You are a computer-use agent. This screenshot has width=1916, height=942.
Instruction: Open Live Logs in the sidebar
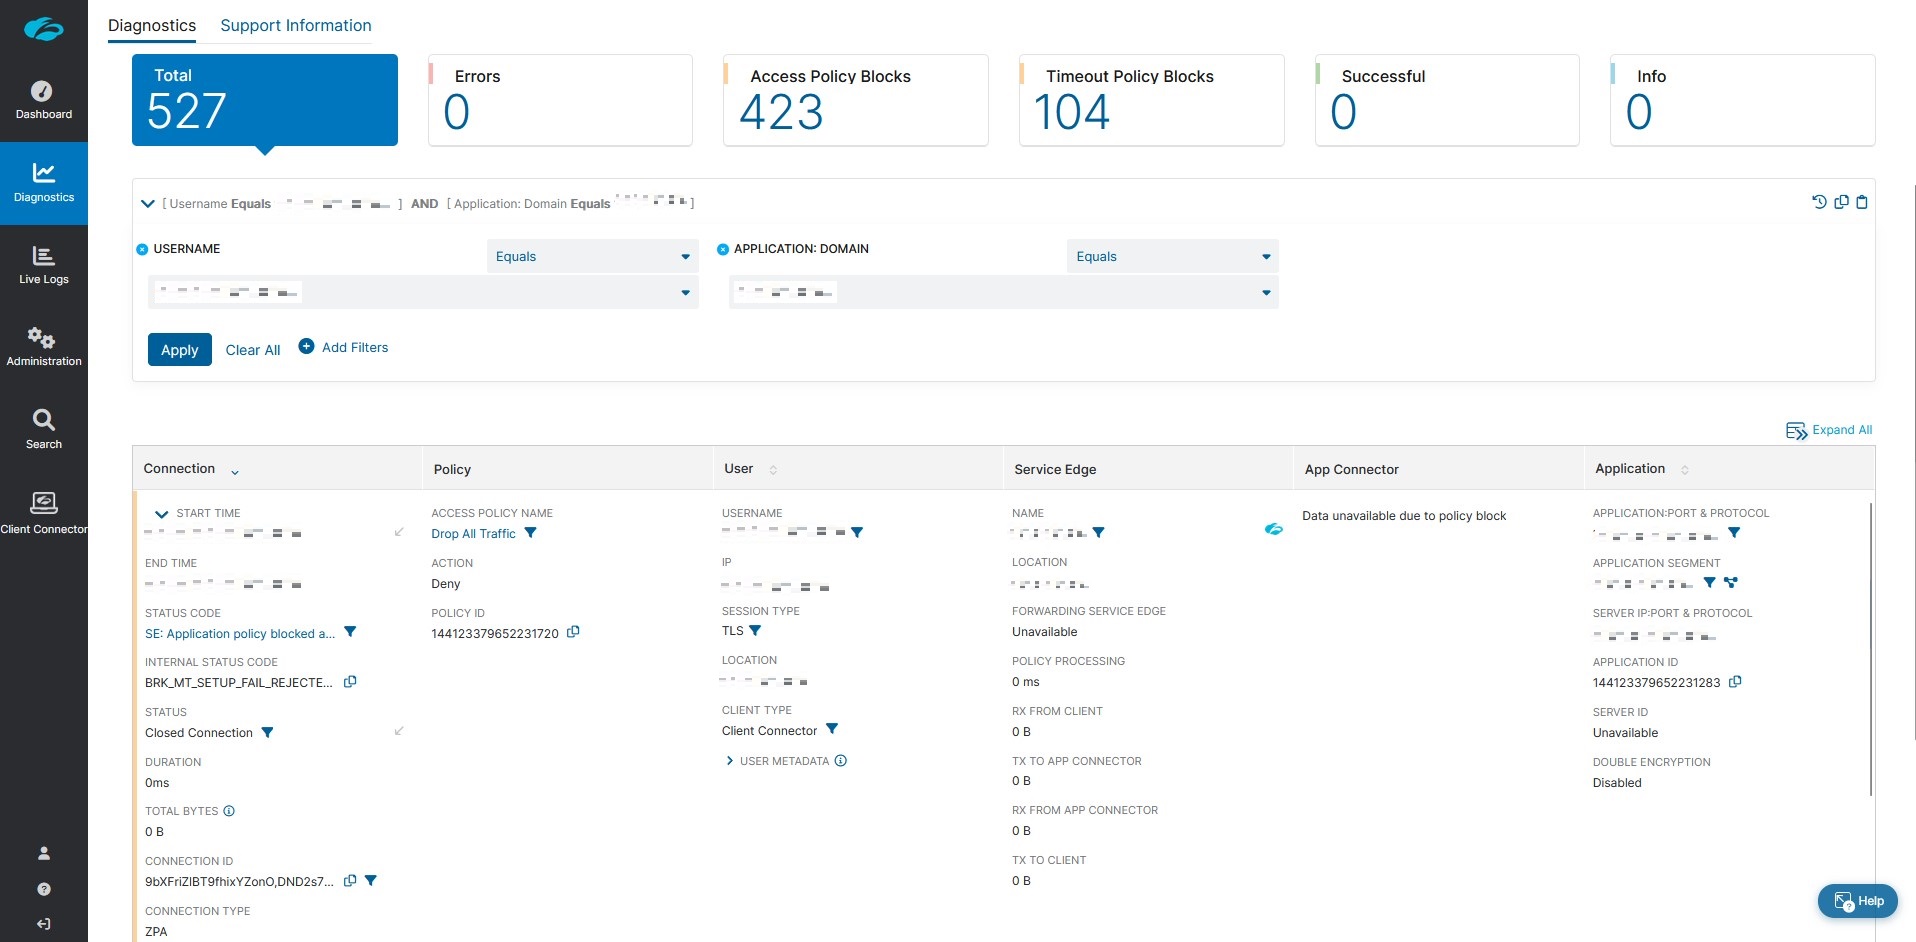(43, 265)
